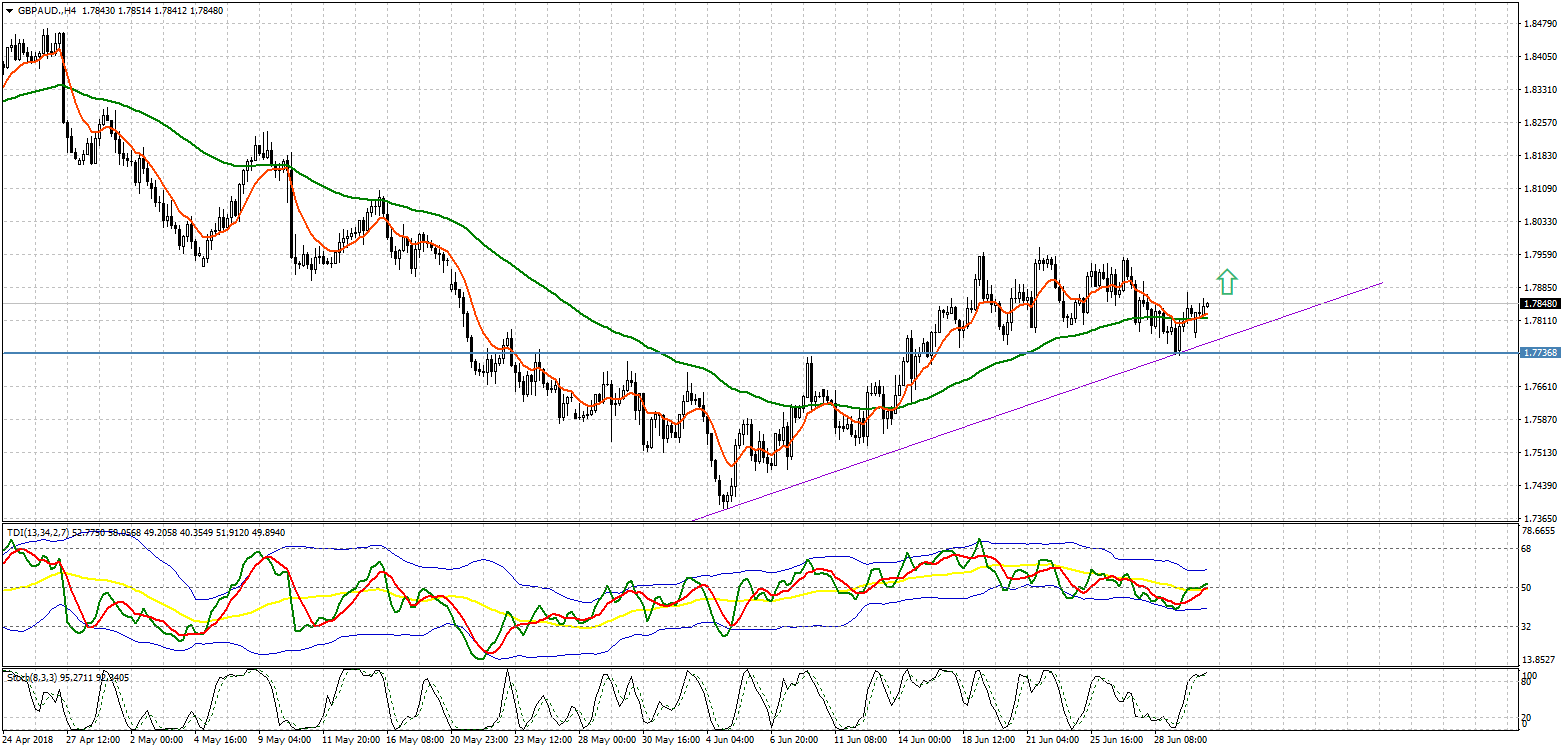Click the 1.77368 horizontal level price tag
The image size is (1561, 751).
1537,353
